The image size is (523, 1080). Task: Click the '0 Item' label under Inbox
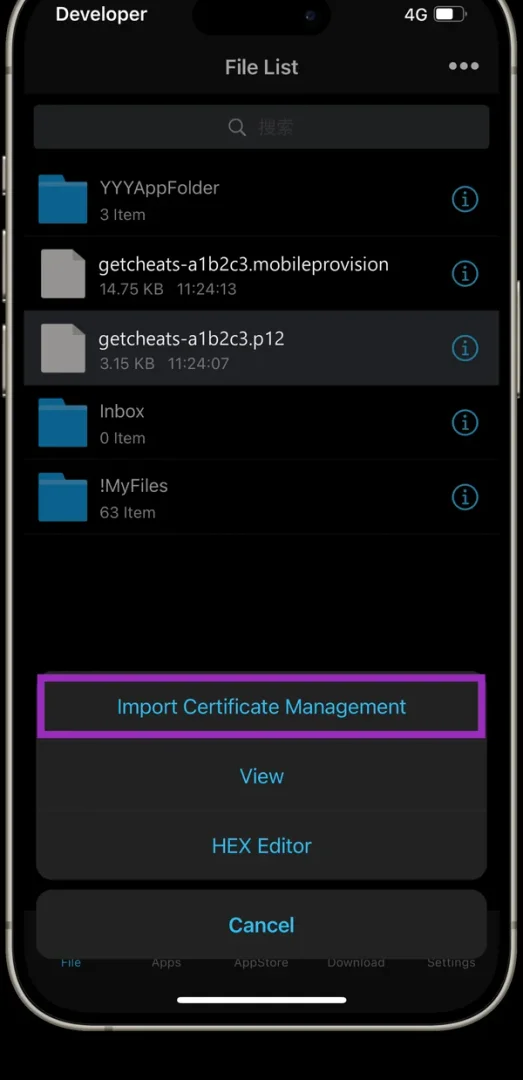coord(123,438)
